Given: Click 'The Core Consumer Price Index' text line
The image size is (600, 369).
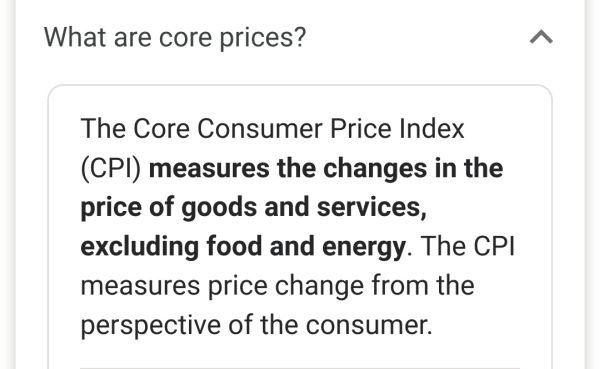Looking at the screenshot, I should click(272, 129).
